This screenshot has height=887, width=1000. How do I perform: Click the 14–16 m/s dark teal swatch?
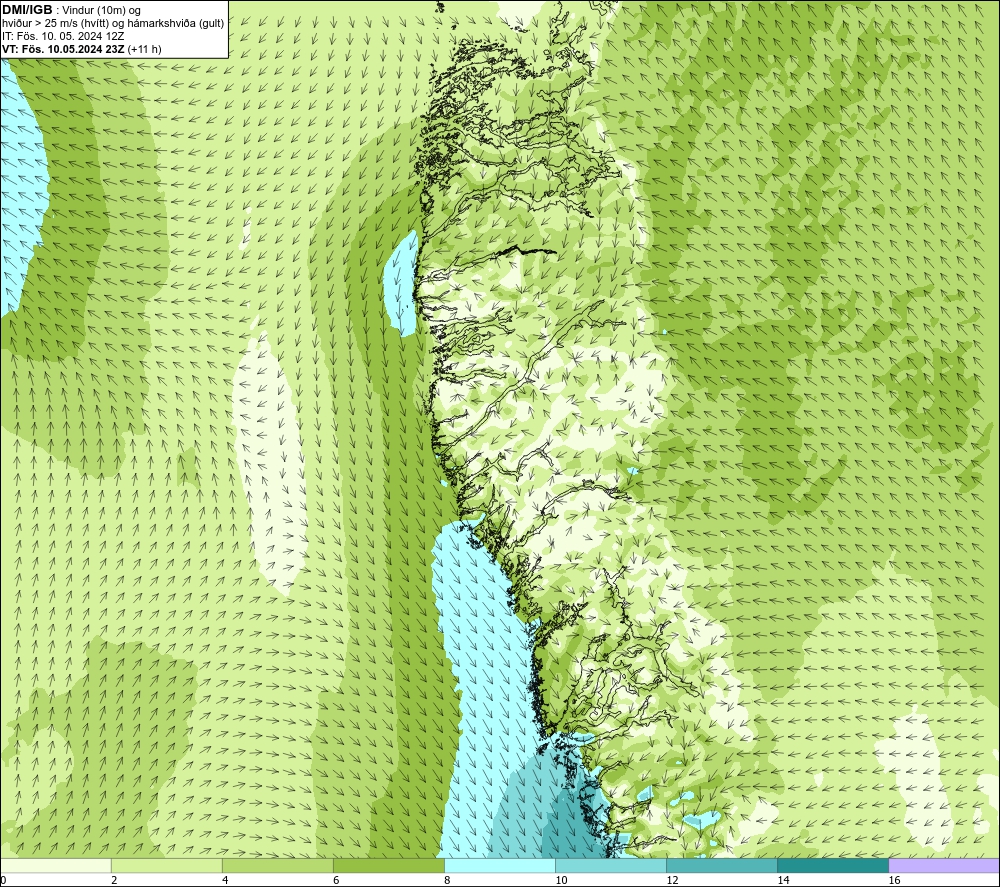(832, 865)
